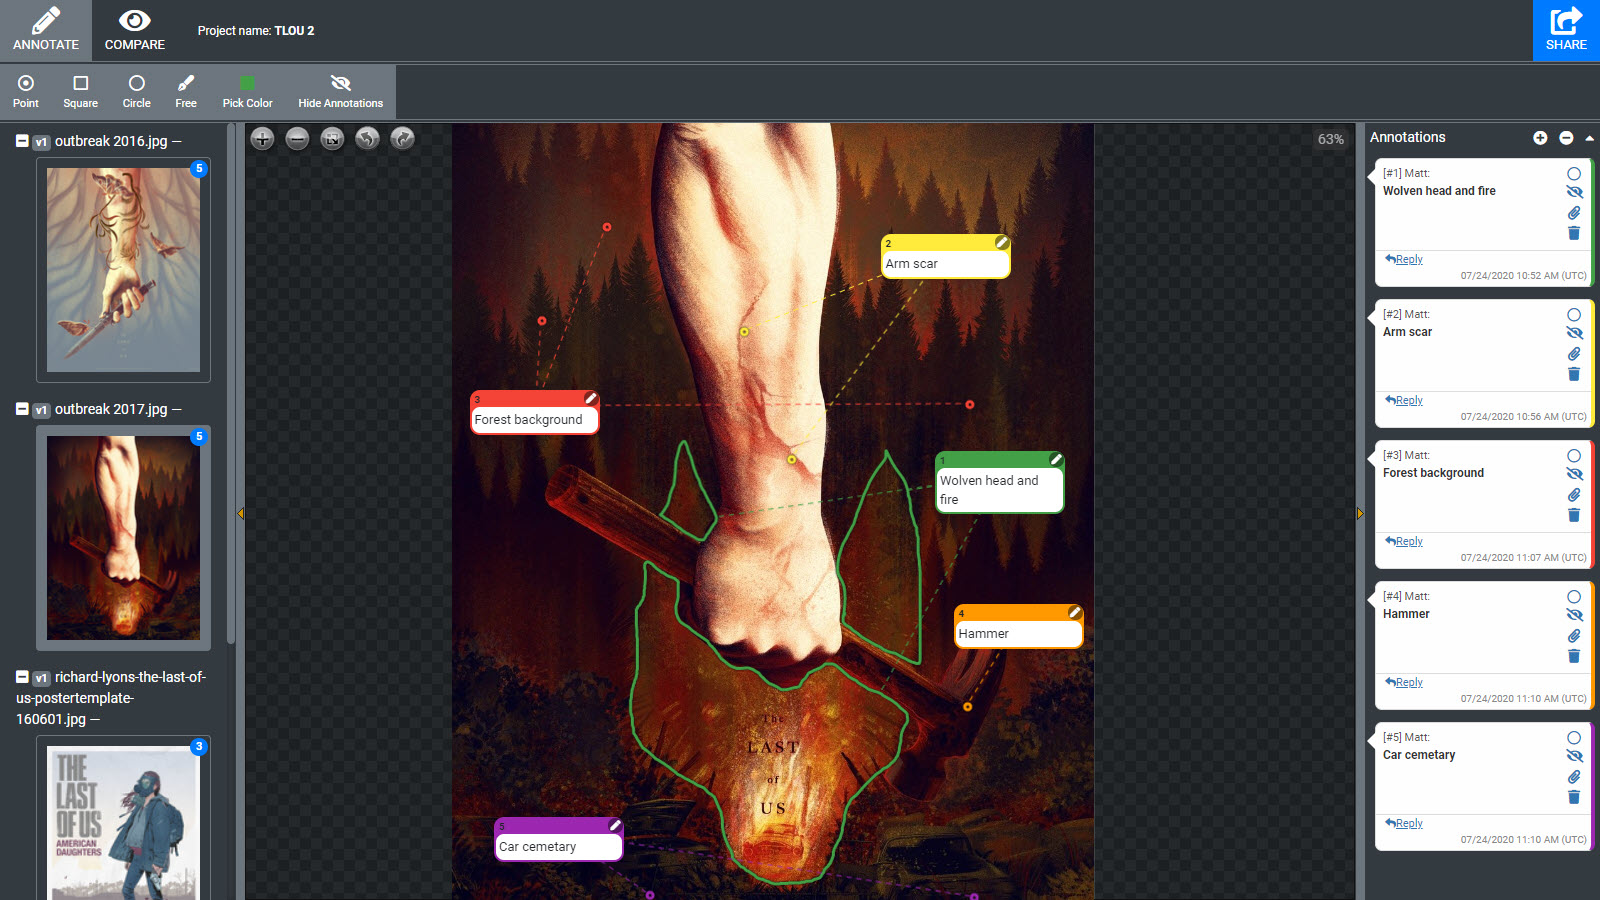
Task: Reply to annotation #1
Action: [x=1404, y=259]
